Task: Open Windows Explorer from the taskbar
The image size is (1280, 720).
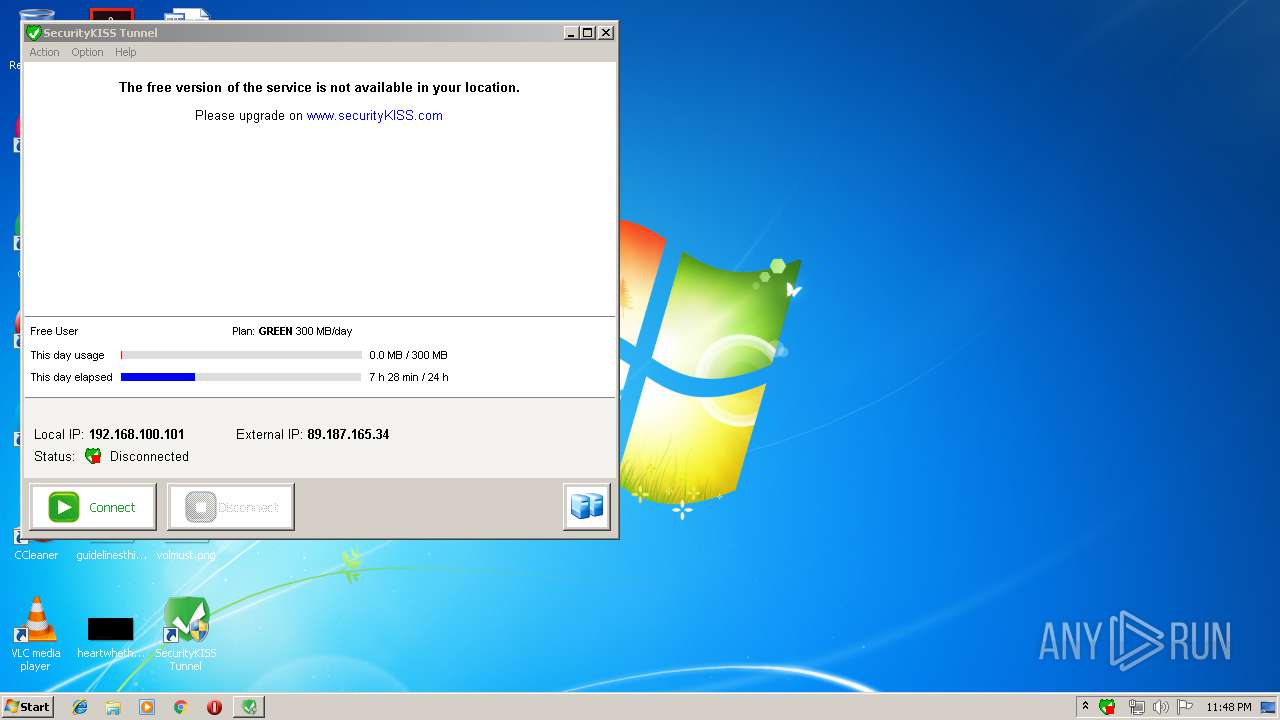Action: [113, 707]
